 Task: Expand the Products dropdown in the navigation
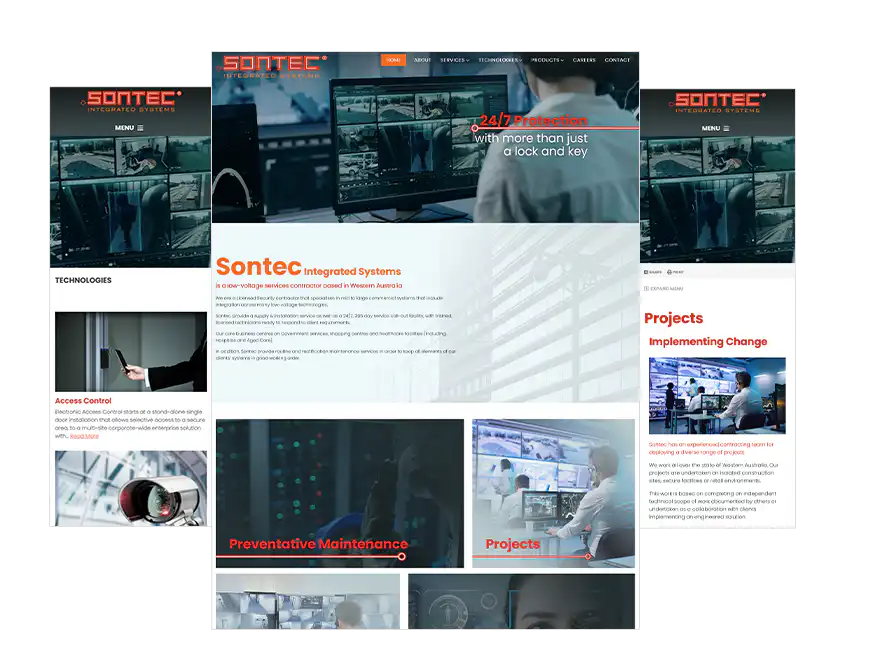click(x=547, y=60)
